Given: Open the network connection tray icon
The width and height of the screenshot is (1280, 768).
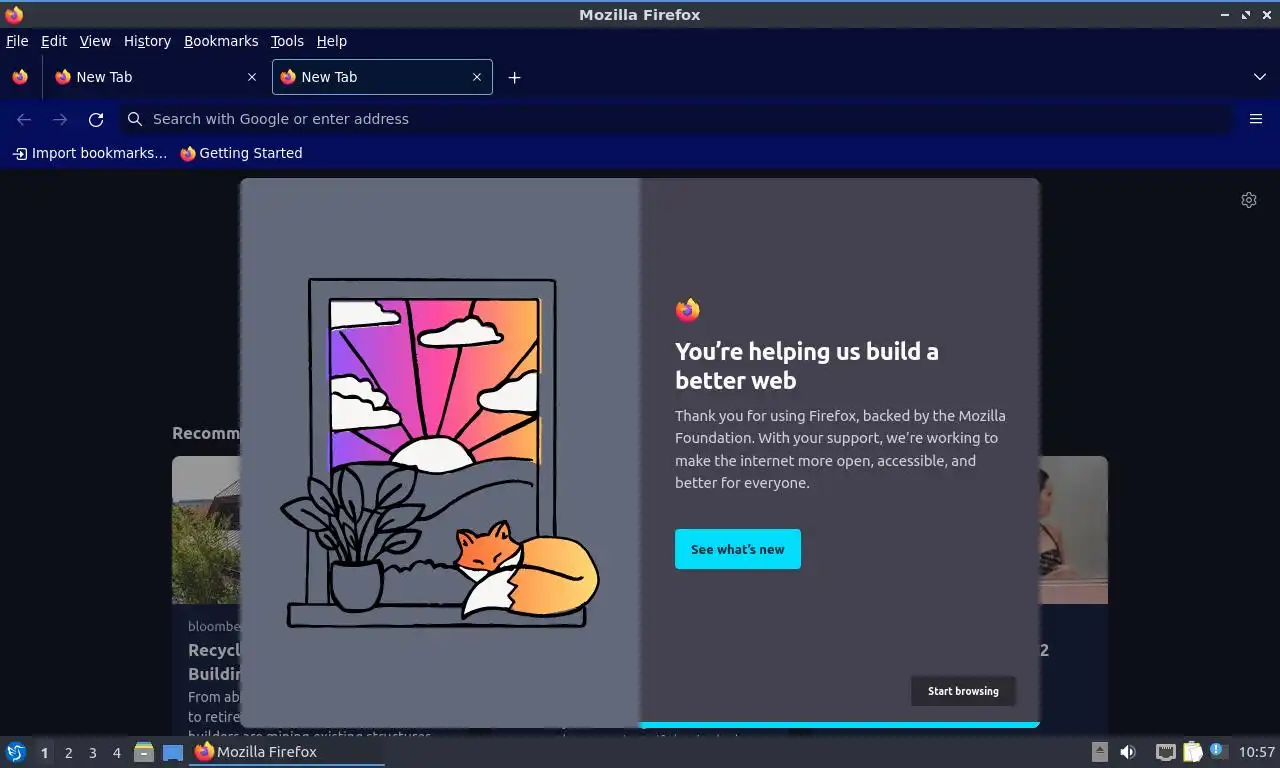Looking at the screenshot, I should click(1165, 752).
